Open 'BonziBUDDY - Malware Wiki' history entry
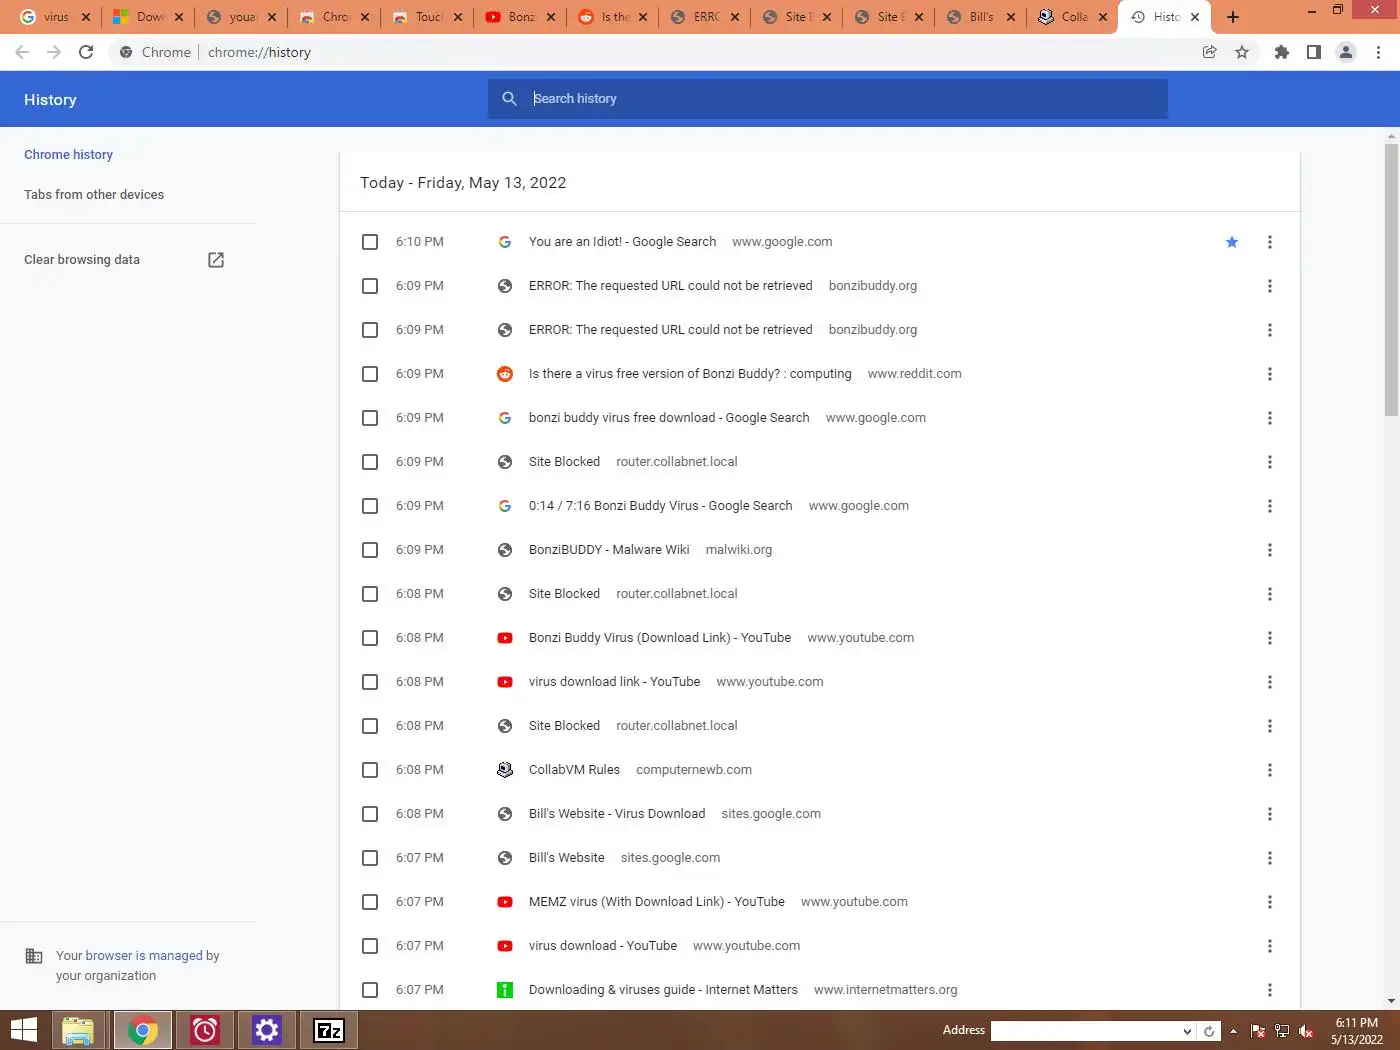Viewport: 1400px width, 1050px height. click(609, 550)
